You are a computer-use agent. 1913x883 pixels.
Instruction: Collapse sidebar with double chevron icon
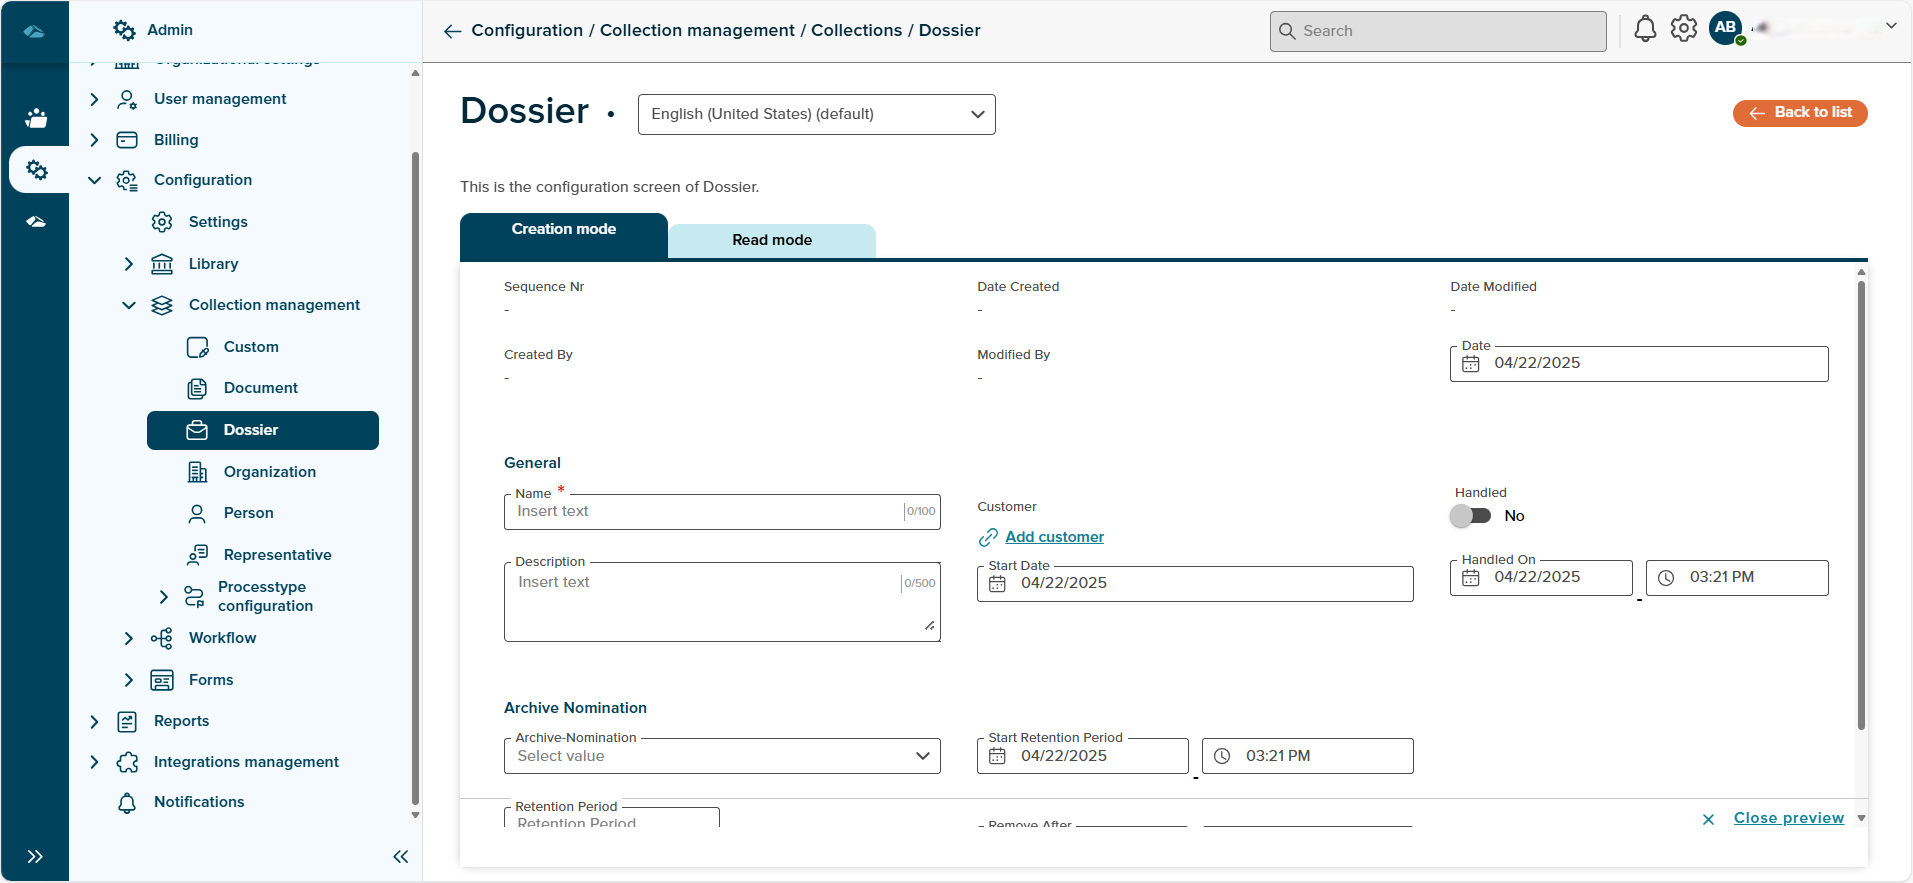tap(401, 856)
